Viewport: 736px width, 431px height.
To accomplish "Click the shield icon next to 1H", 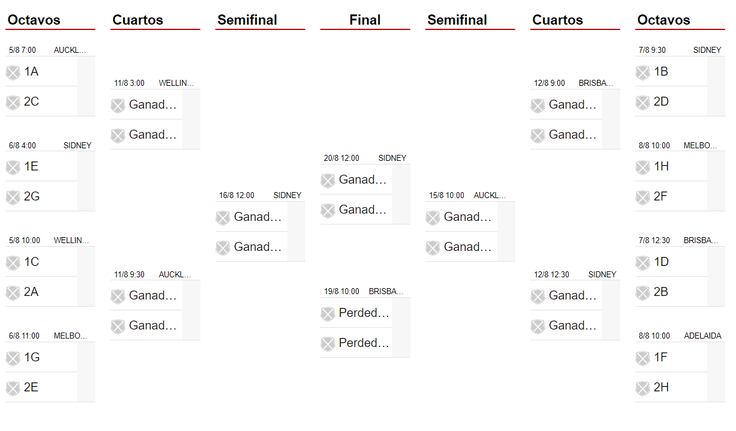I will tap(643, 167).
